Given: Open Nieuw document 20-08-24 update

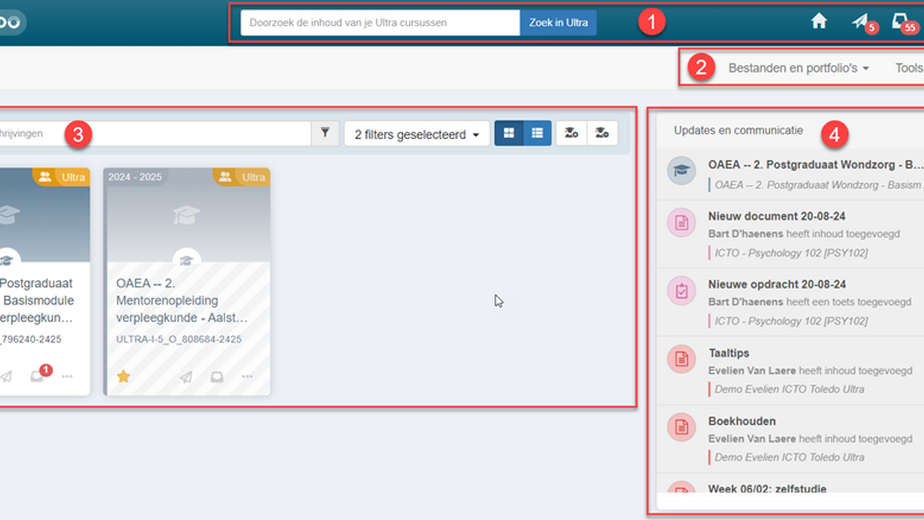Looking at the screenshot, I should [777, 216].
